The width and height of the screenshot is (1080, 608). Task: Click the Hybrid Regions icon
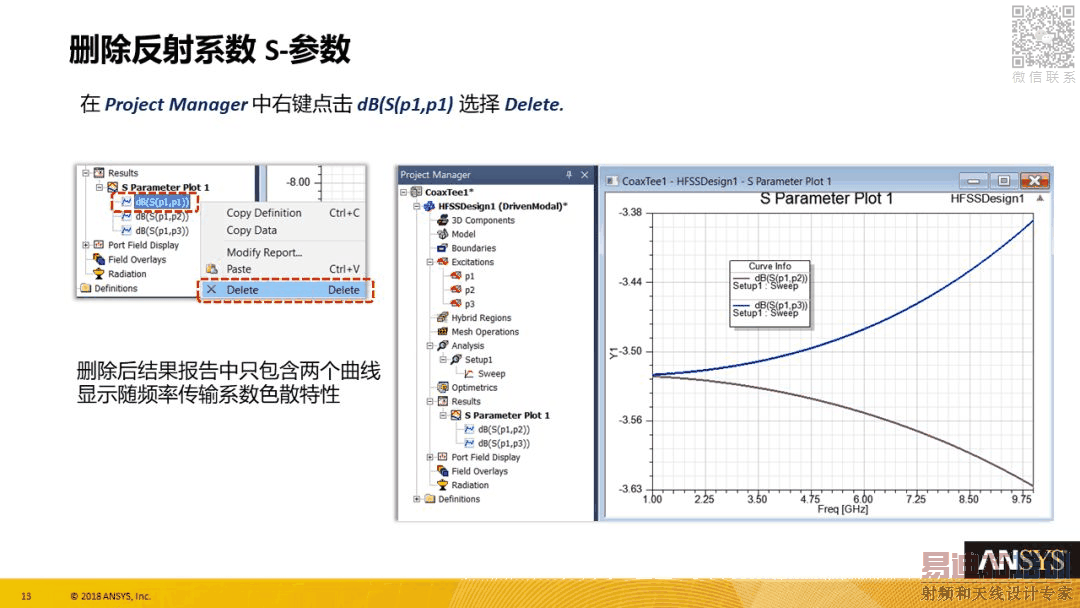coord(443,317)
